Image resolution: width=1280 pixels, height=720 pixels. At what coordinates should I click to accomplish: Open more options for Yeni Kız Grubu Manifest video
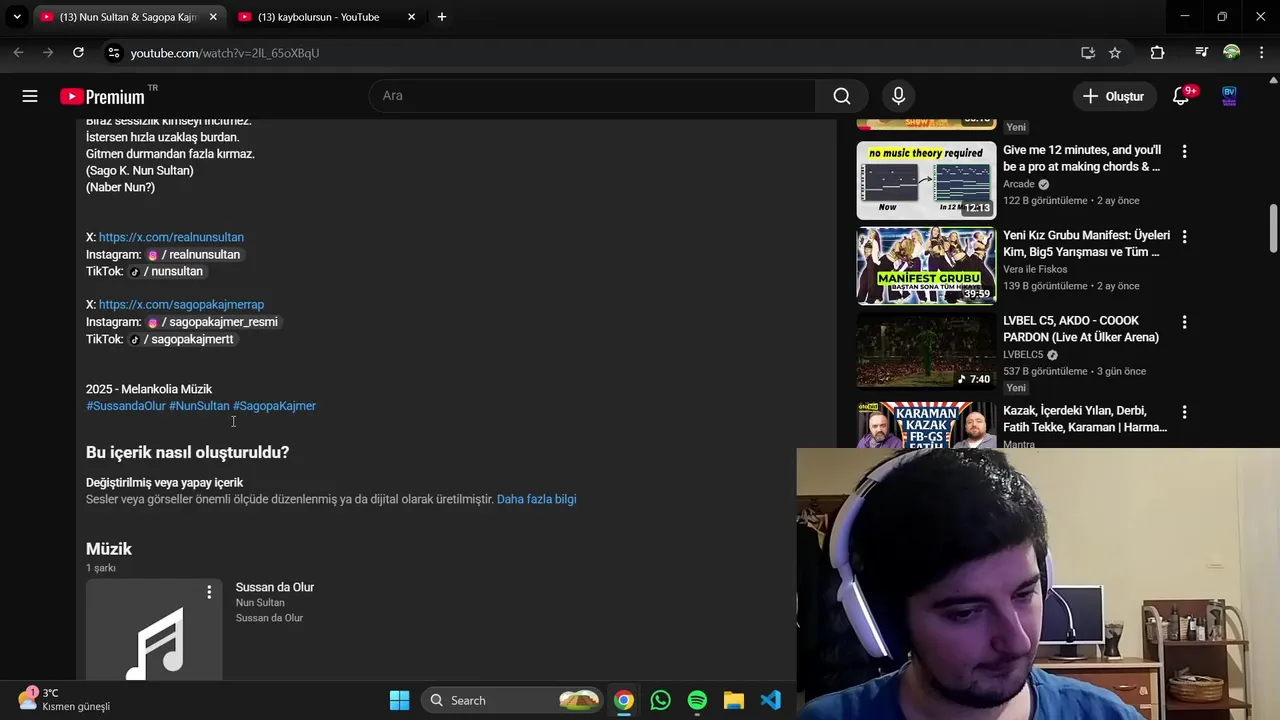click(1184, 237)
